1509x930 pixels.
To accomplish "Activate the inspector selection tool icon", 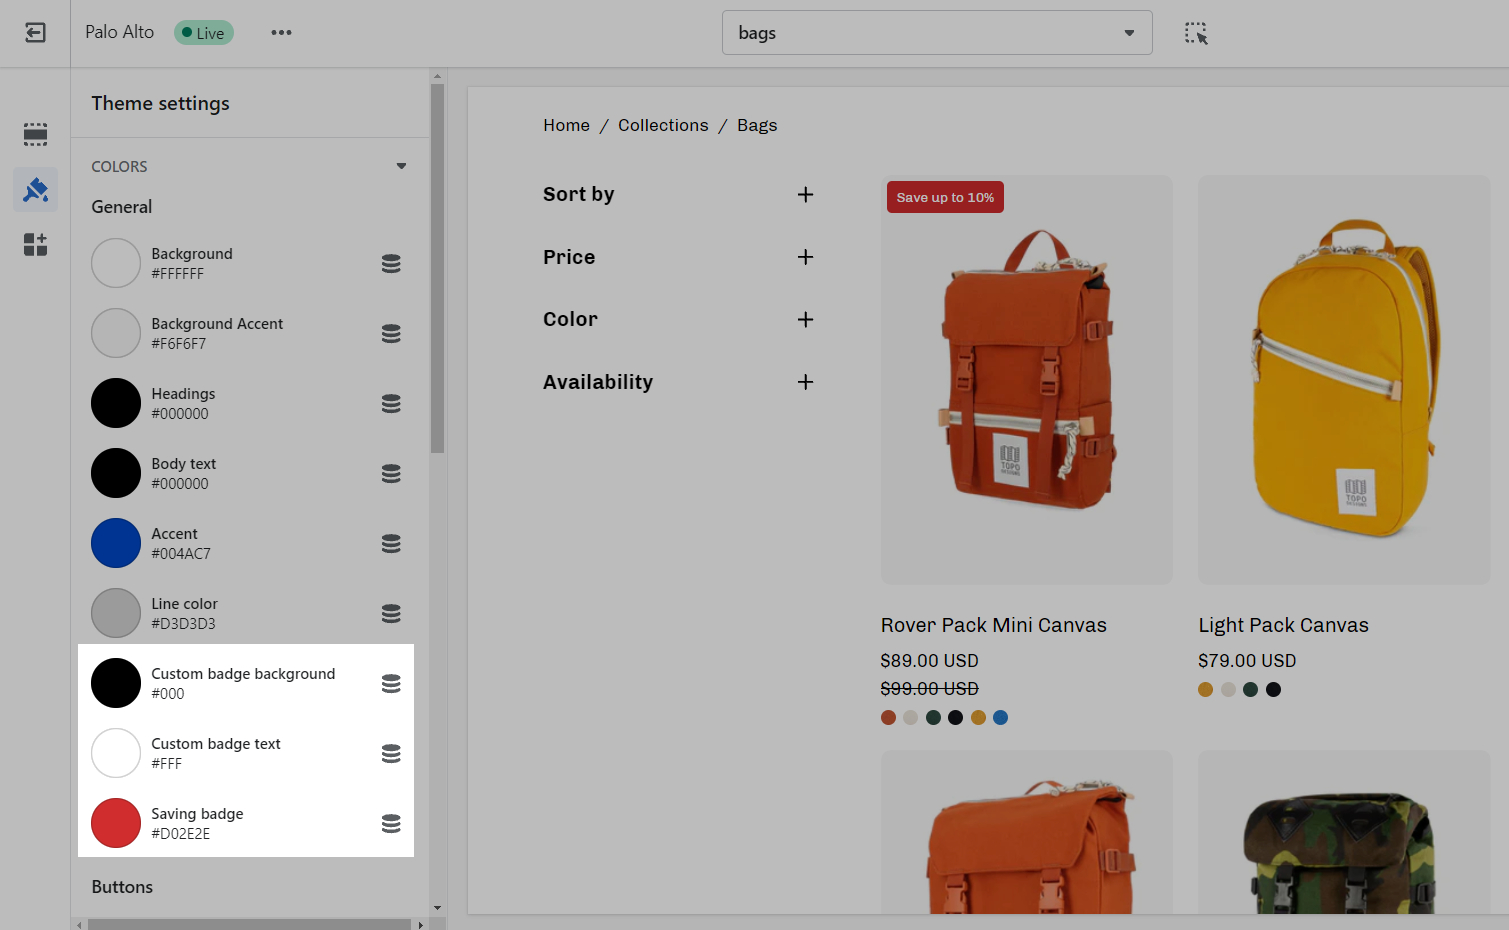I will [1196, 33].
